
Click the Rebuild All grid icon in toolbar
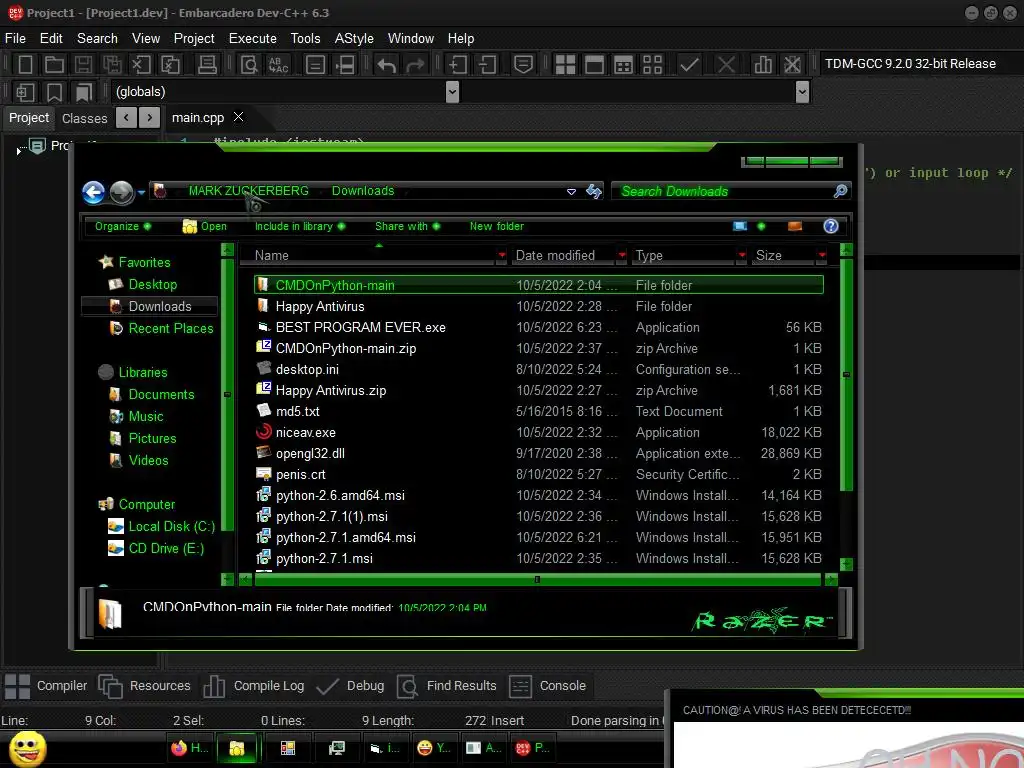pos(652,64)
